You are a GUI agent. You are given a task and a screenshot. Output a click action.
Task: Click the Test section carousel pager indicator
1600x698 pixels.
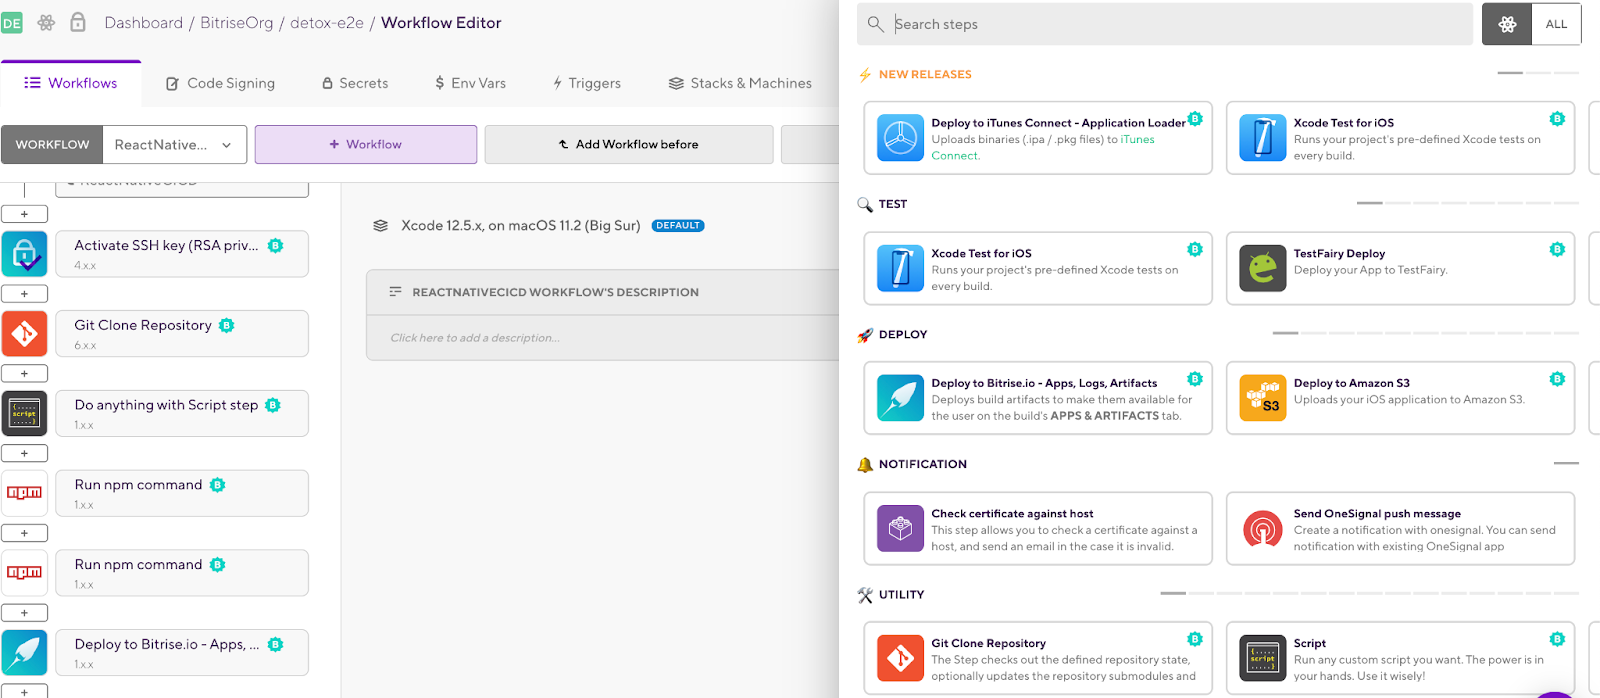[1467, 203]
